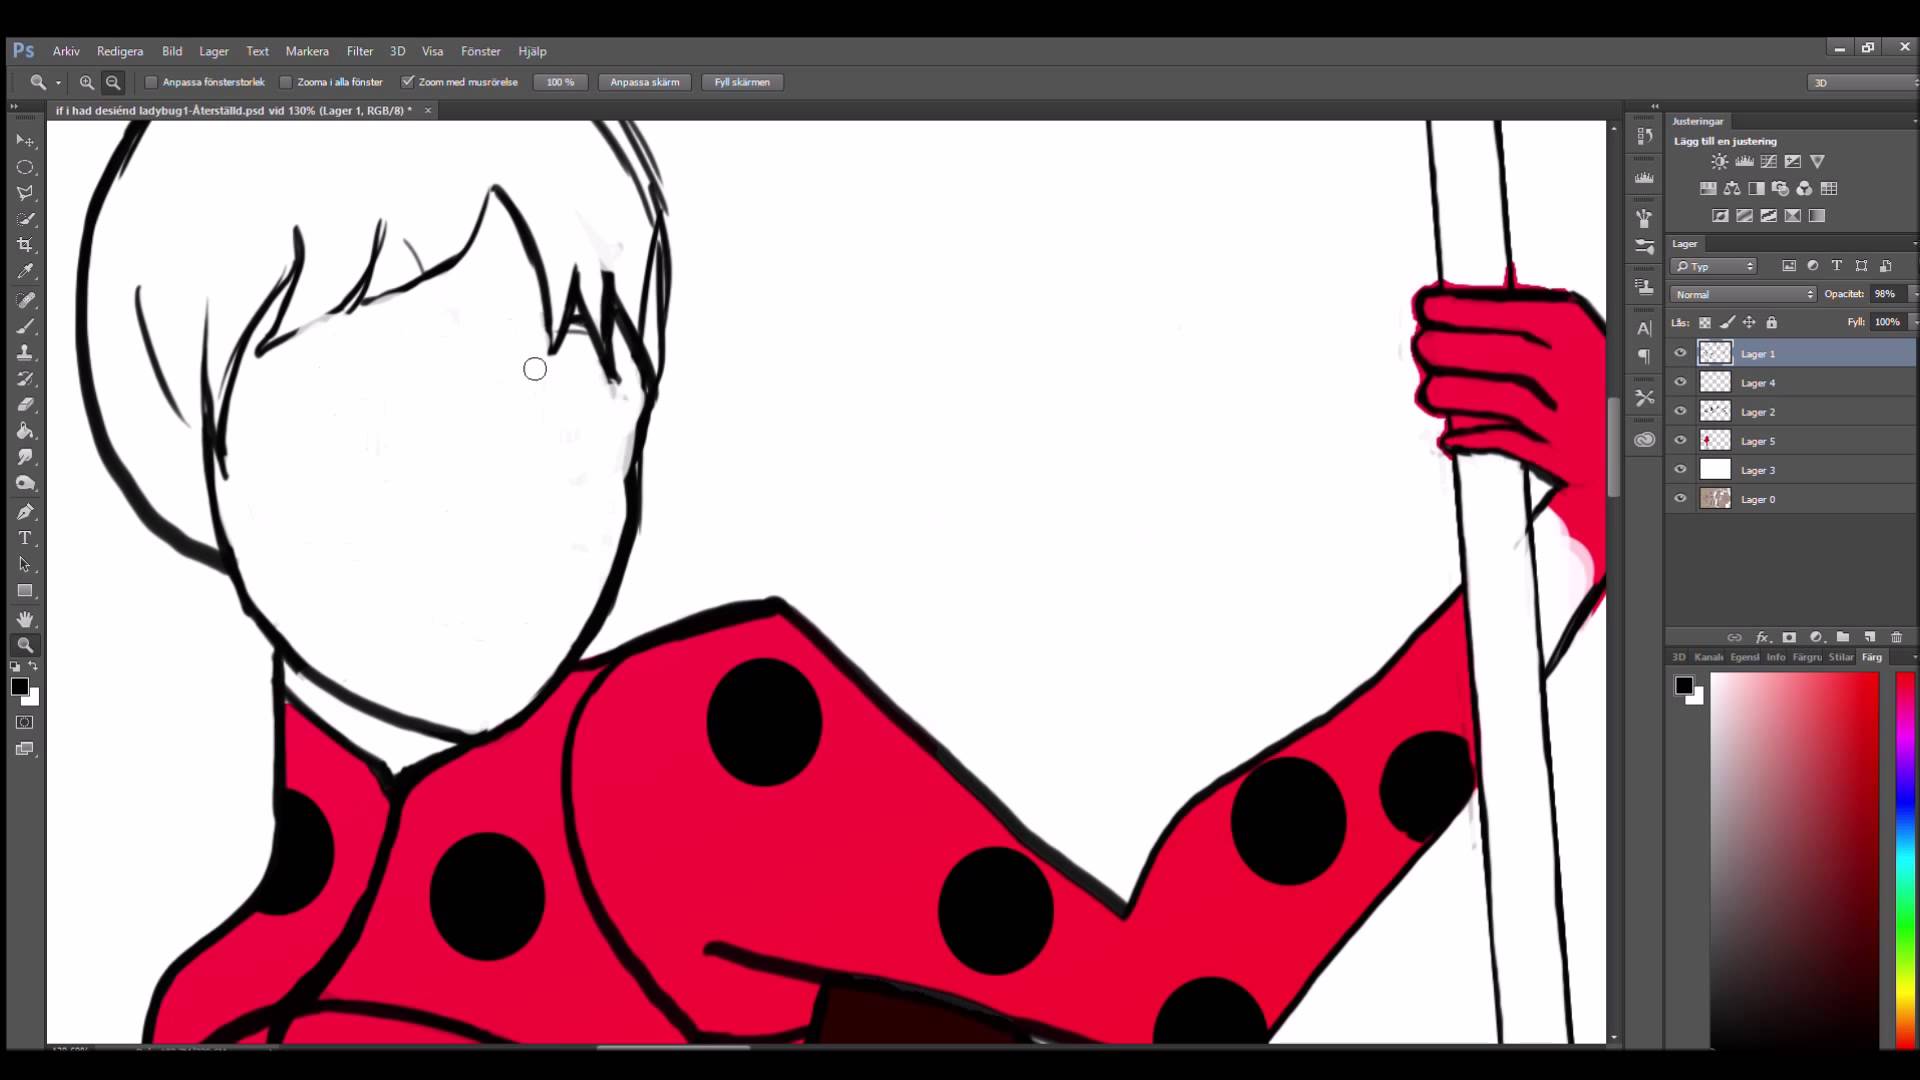Select the Horizontal Type tool
1920x1080 pixels.
25,537
